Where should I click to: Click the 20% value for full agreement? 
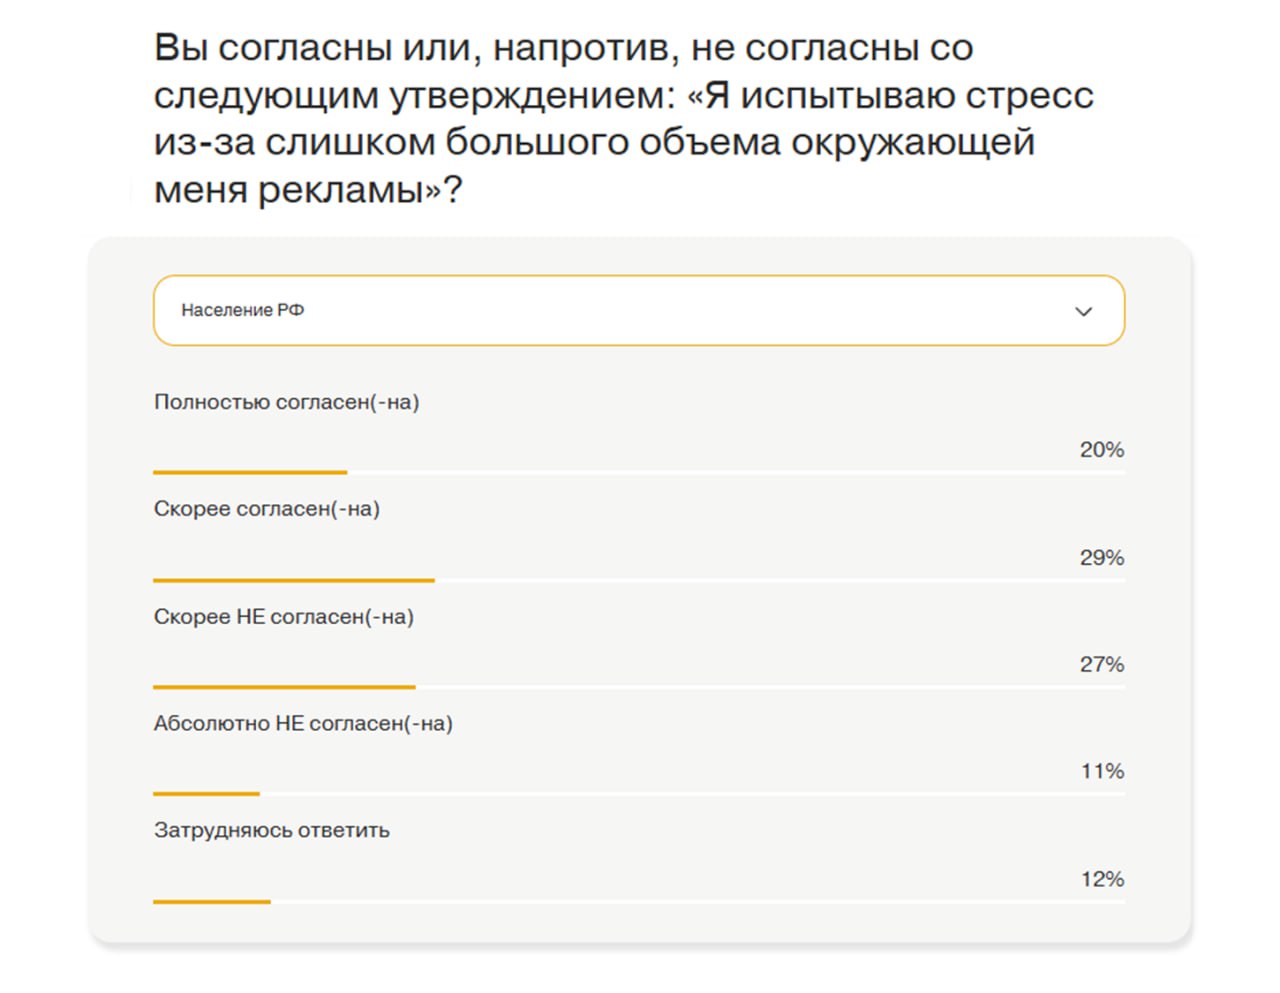1101,450
